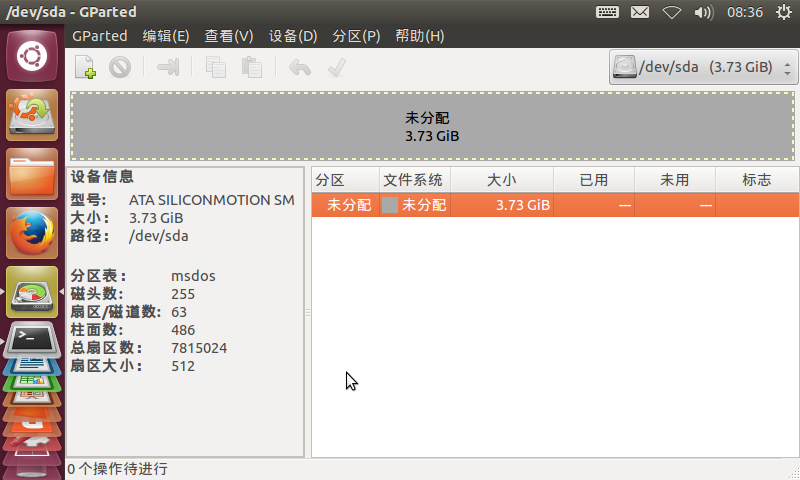
Task: Click the path value /dev/sda
Action: [x=159, y=236]
